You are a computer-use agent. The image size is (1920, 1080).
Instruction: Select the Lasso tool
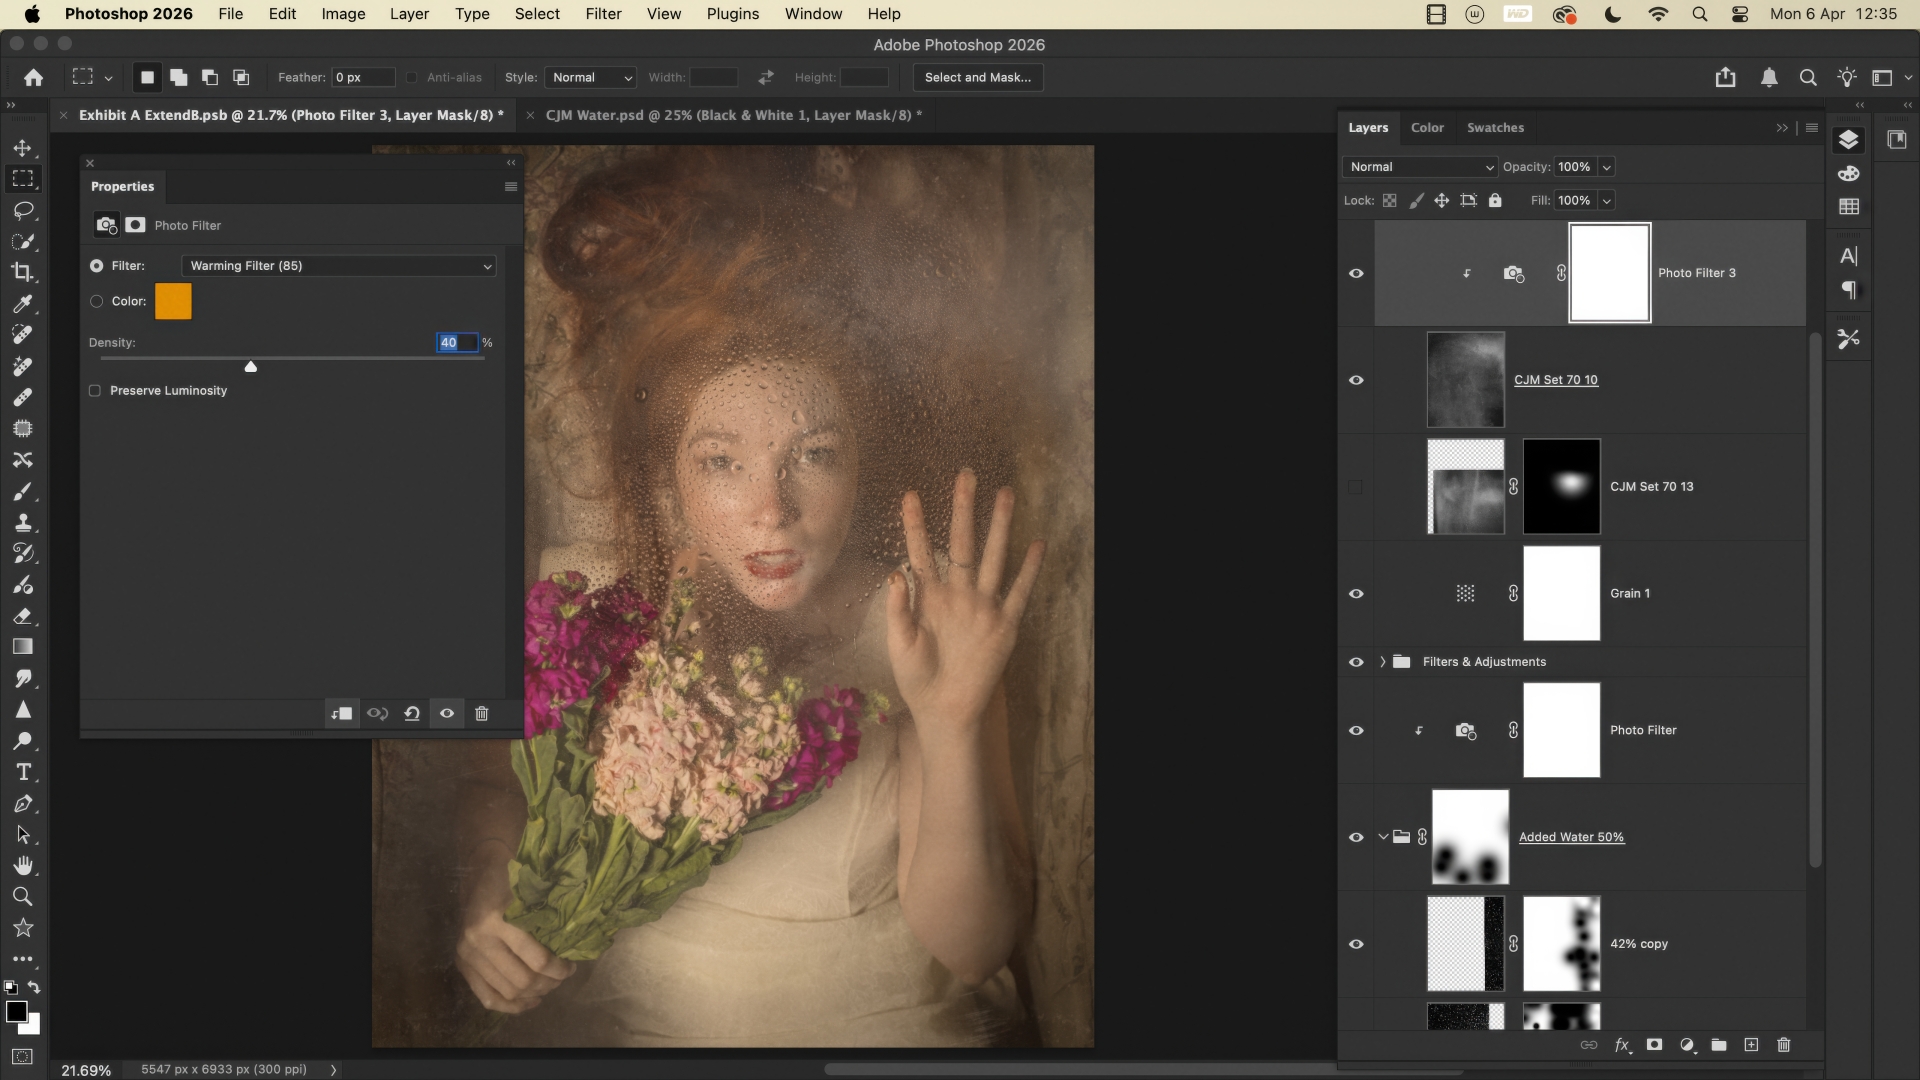[x=23, y=210]
